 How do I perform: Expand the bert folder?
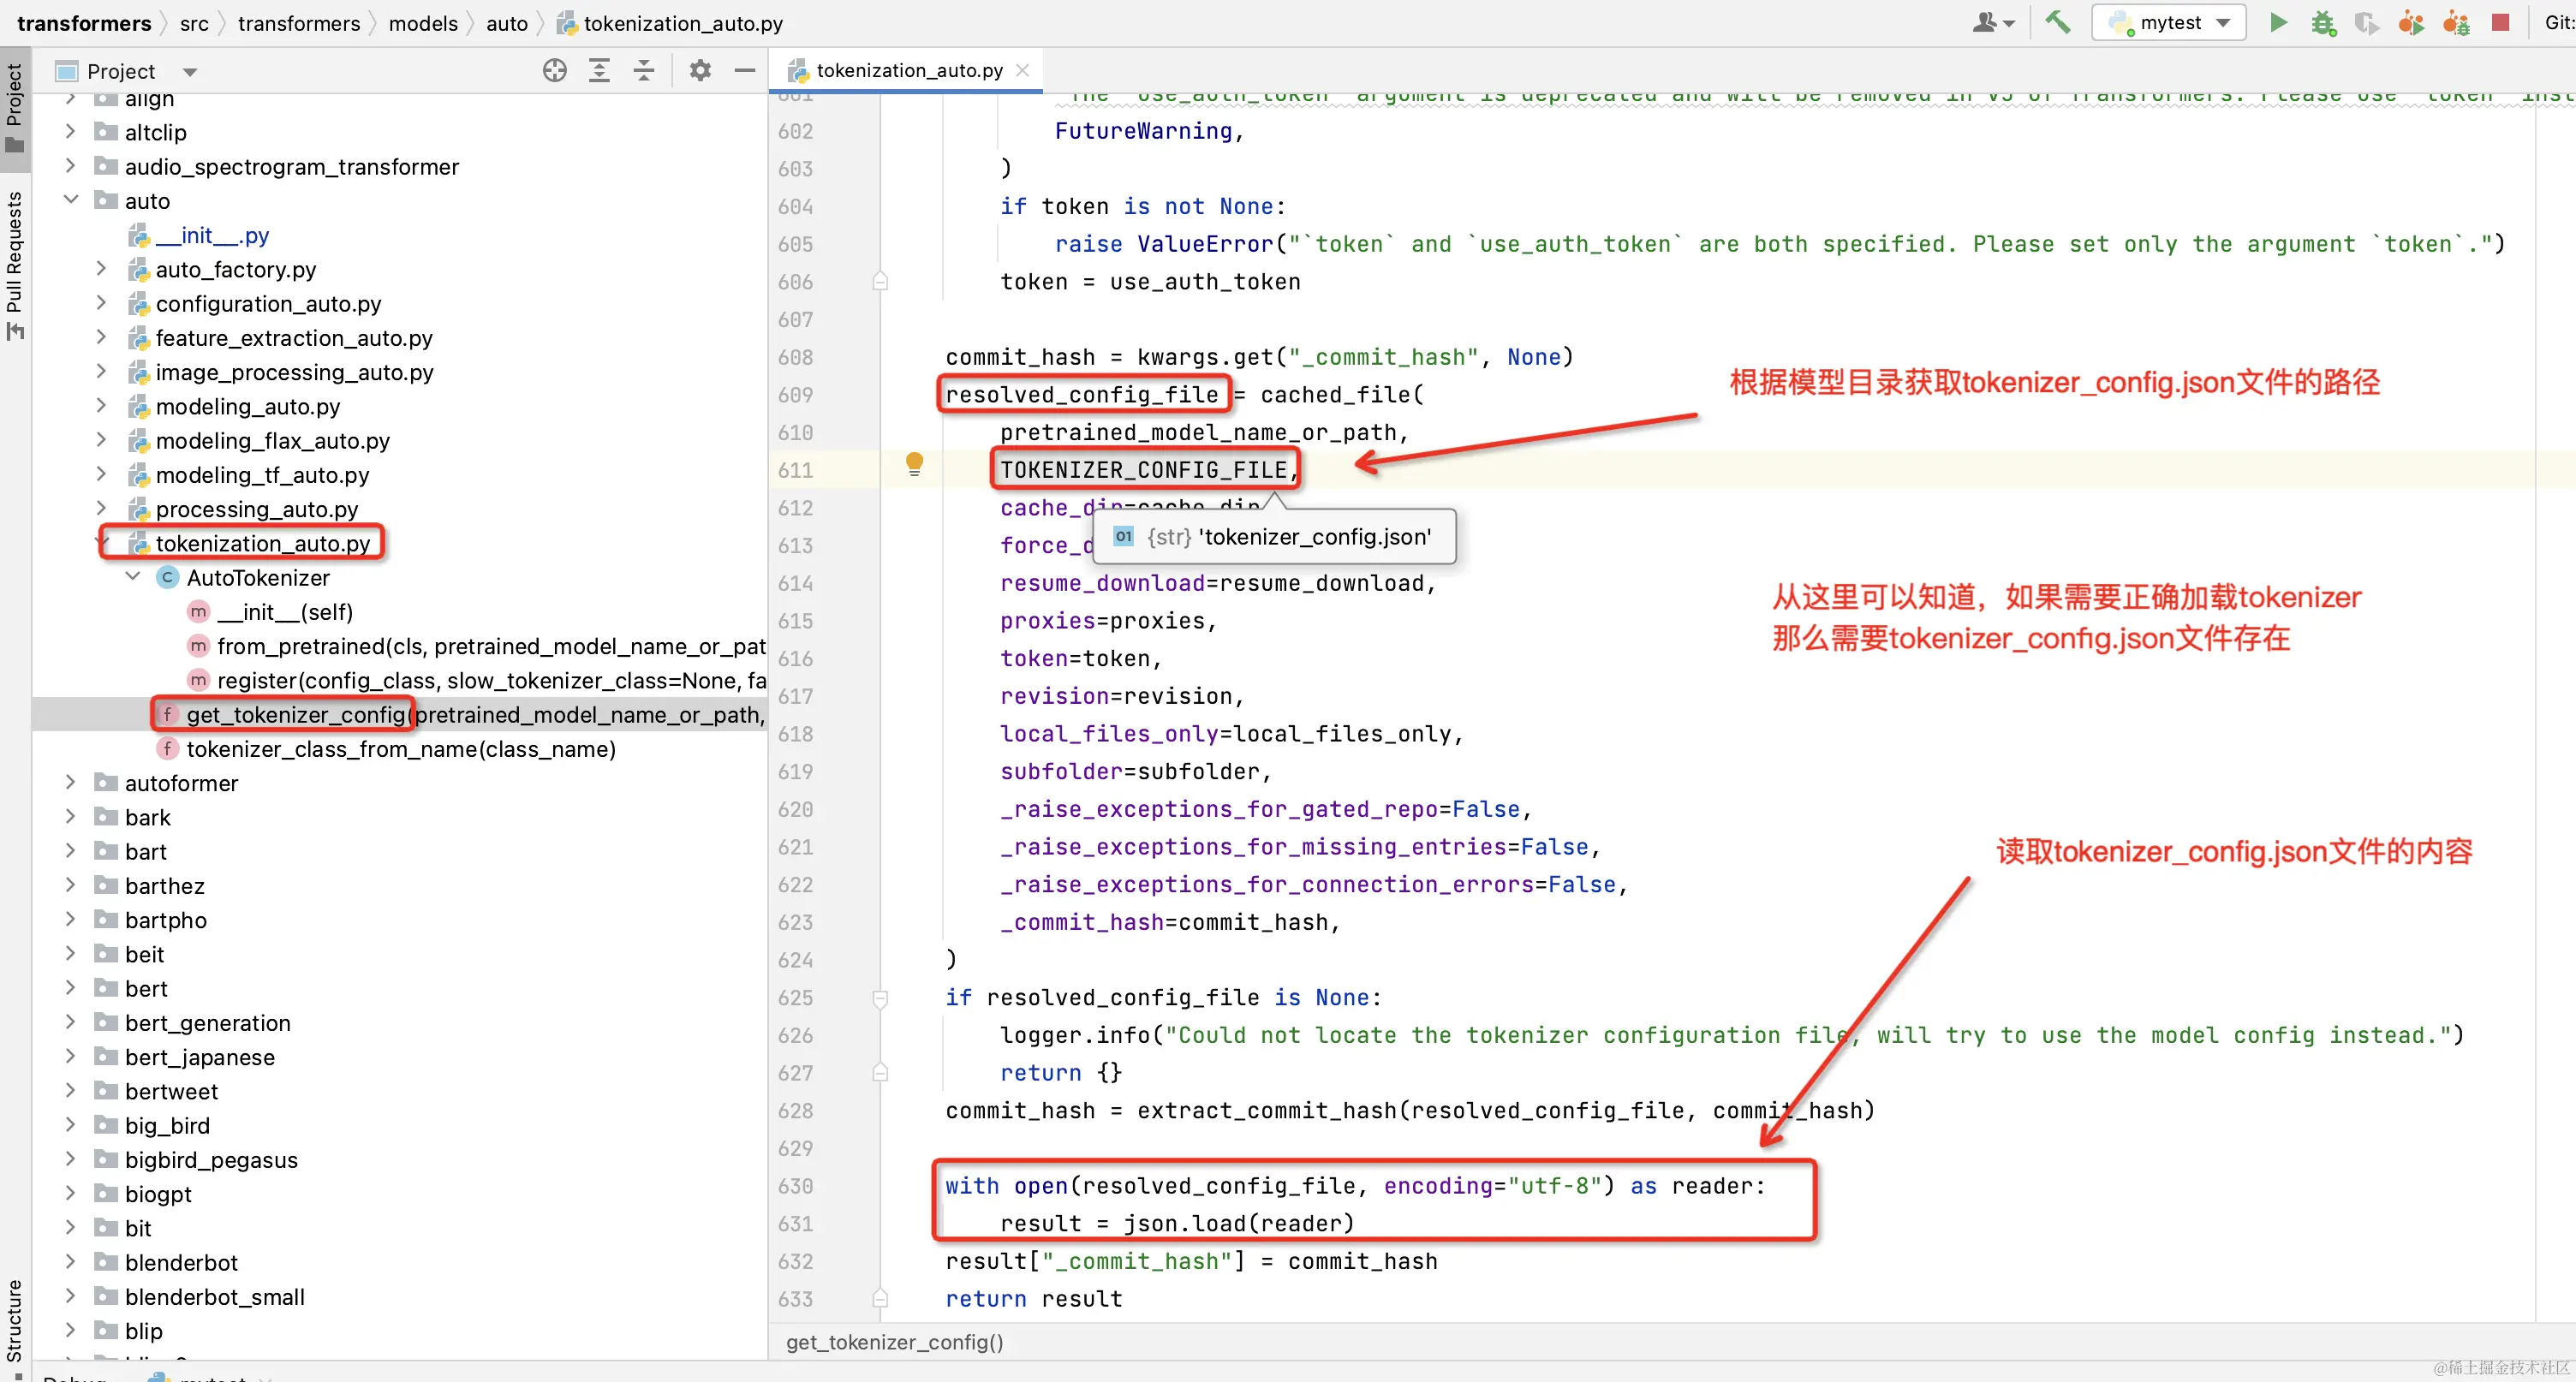tap(70, 988)
